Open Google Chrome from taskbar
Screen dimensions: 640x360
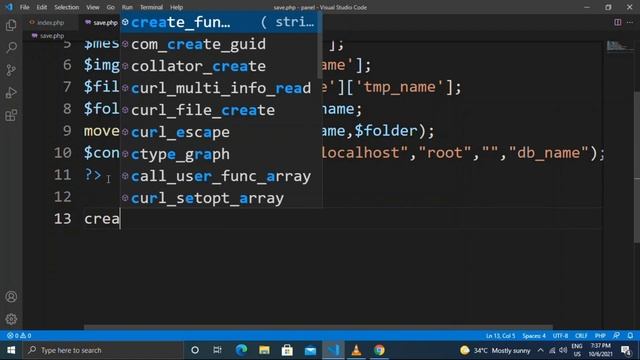[379, 350]
